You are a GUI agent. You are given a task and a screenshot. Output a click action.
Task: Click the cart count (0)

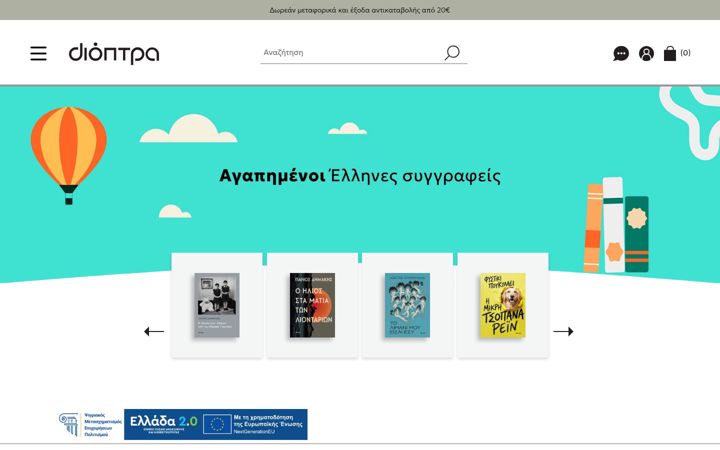tap(686, 52)
